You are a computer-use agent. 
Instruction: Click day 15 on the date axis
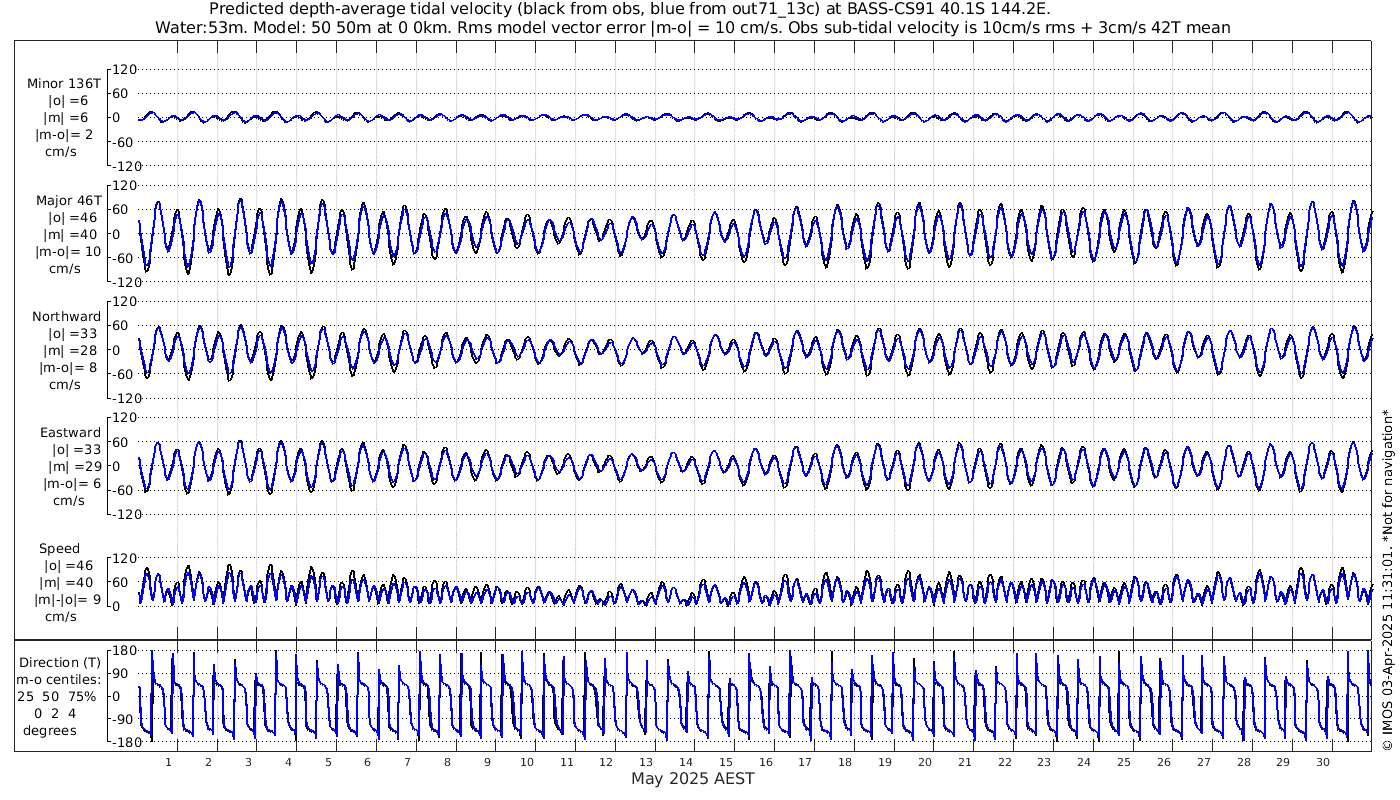pyautogui.click(x=725, y=762)
